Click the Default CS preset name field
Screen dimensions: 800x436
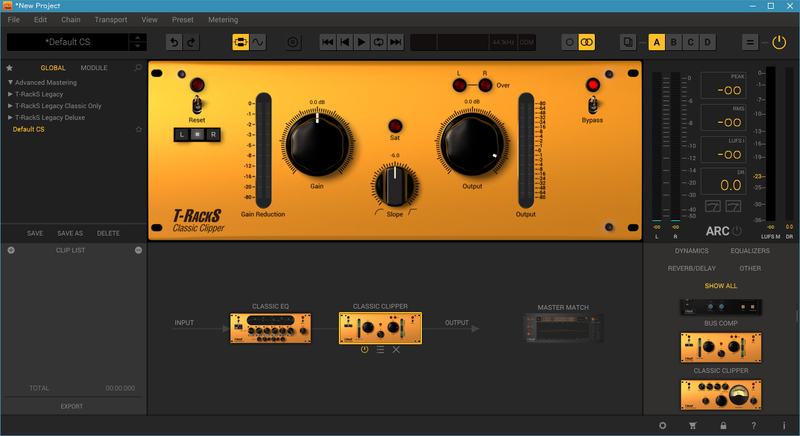[67, 42]
